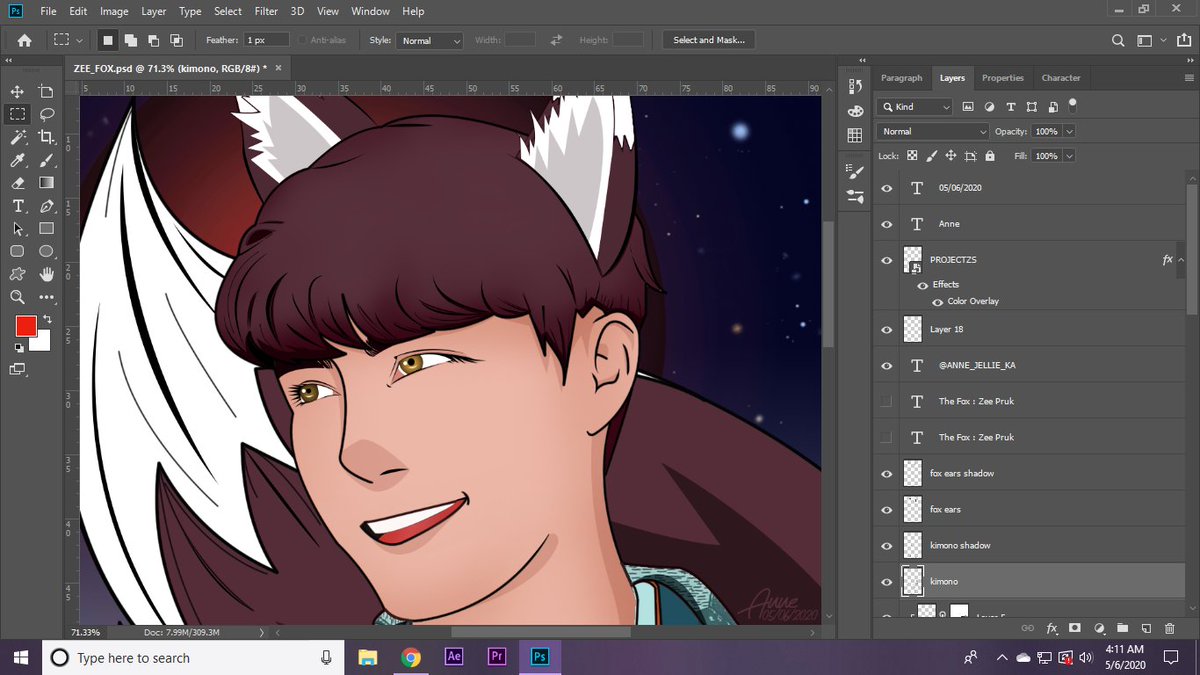Switch to the Character tab
Image resolution: width=1200 pixels, height=675 pixels.
[1061, 77]
